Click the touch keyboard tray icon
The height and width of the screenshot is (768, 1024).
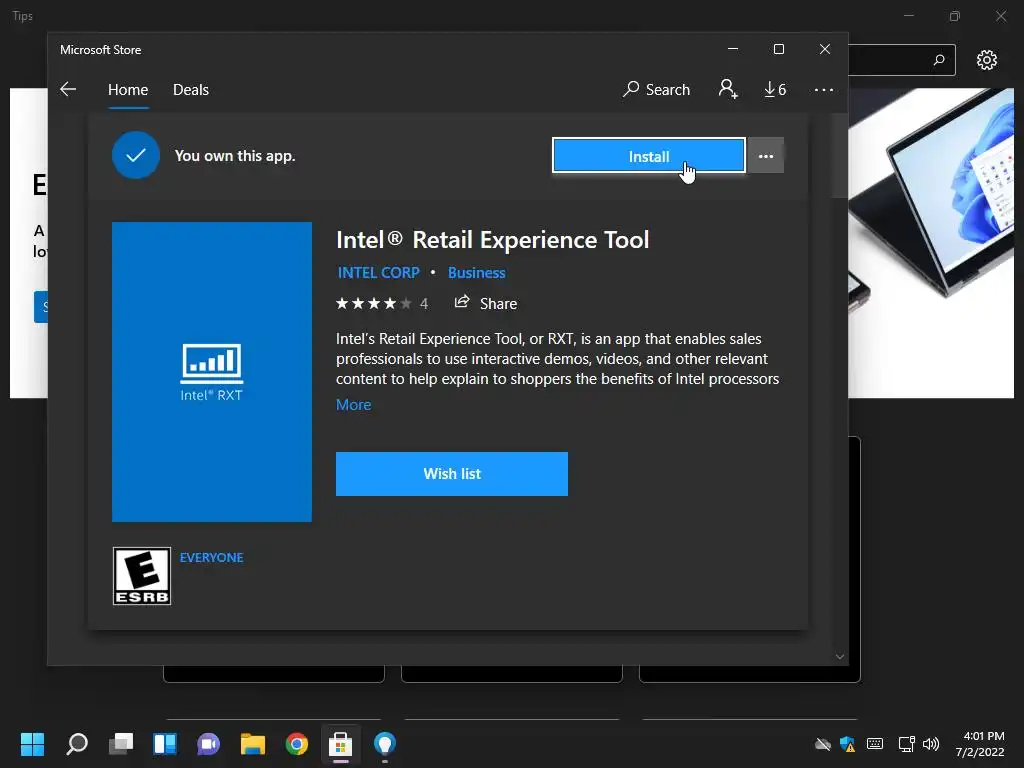tap(875, 744)
